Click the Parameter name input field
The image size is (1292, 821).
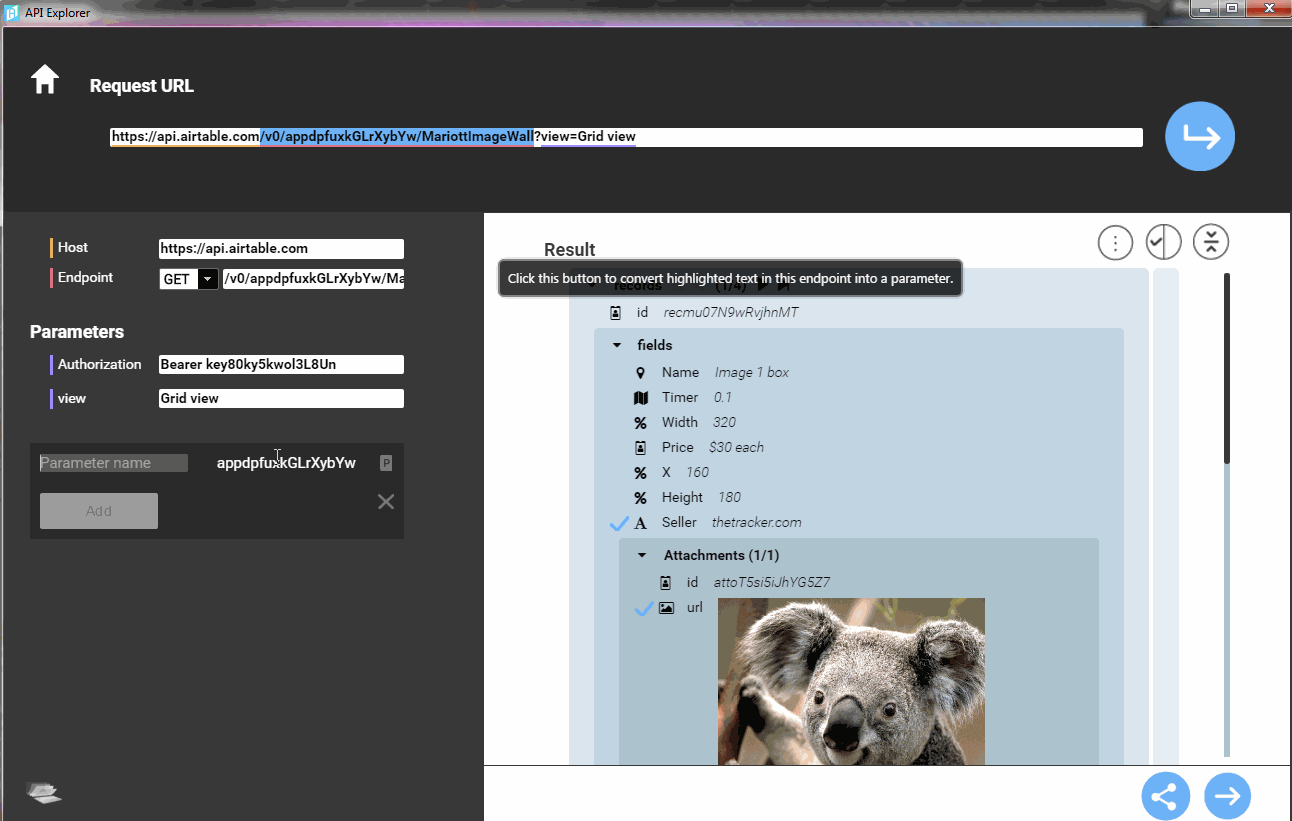(114, 463)
